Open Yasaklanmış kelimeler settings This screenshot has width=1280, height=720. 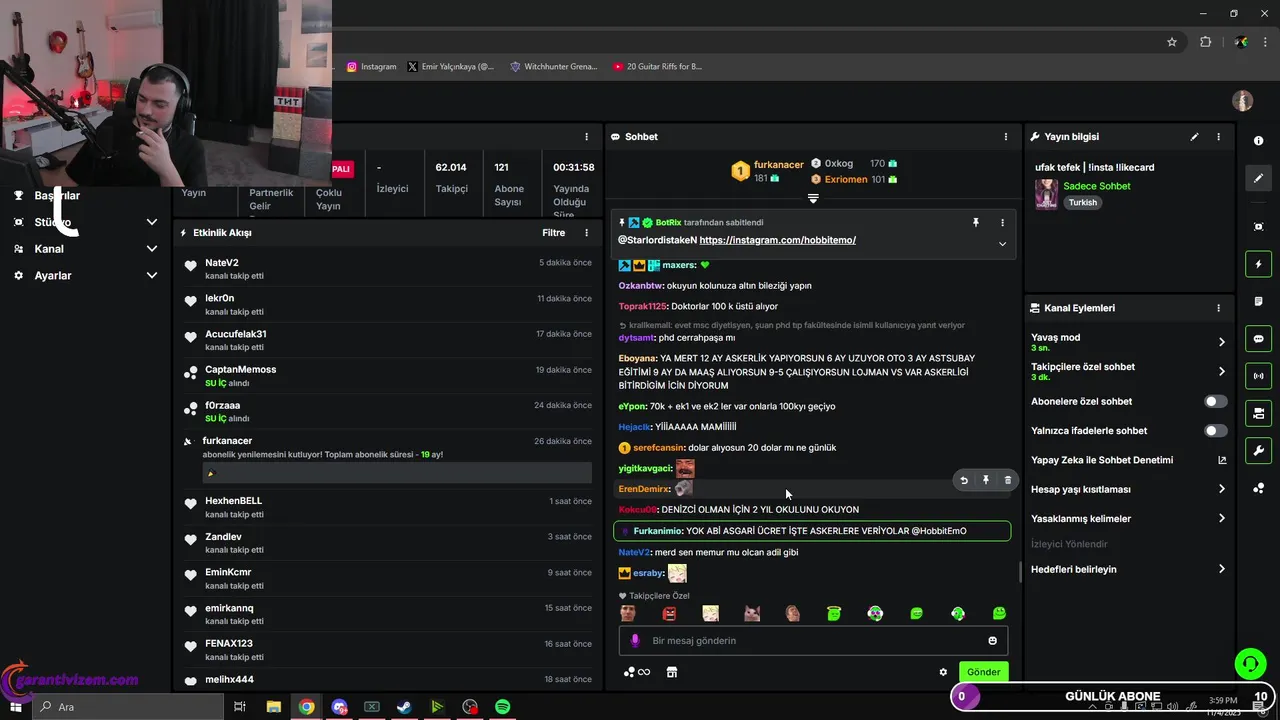(x=1128, y=519)
